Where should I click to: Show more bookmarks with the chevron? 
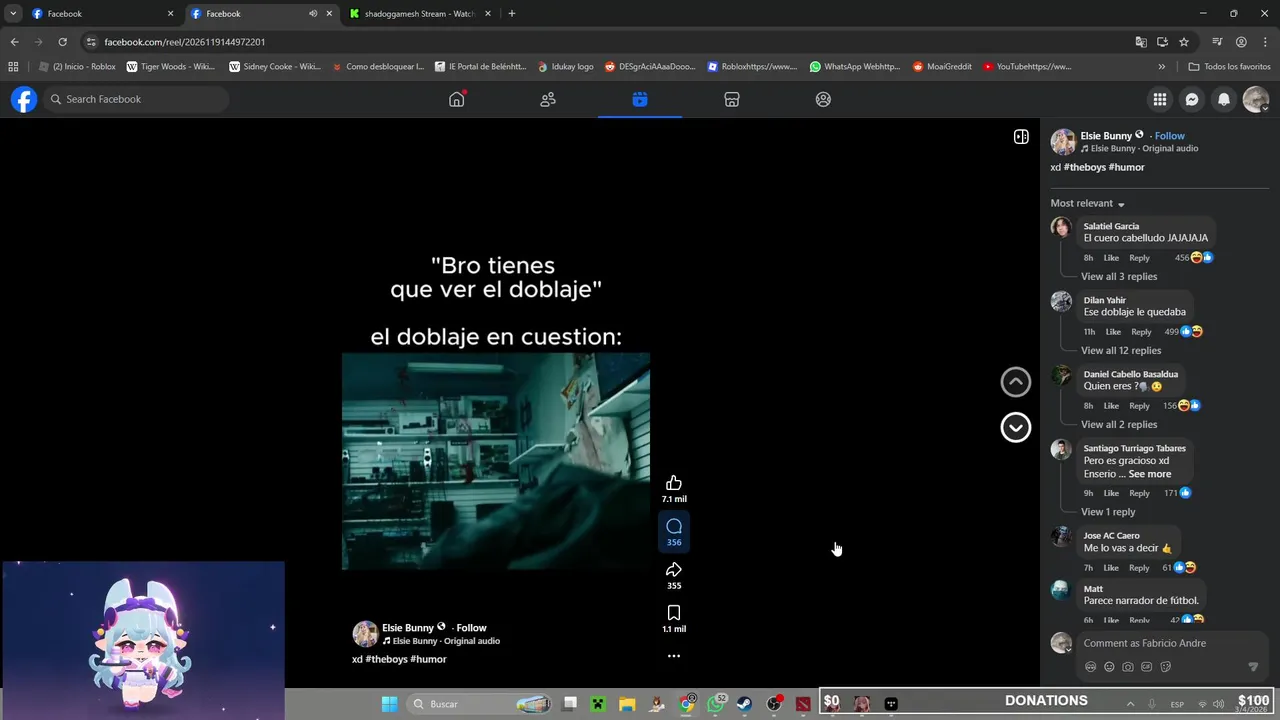(x=1161, y=67)
